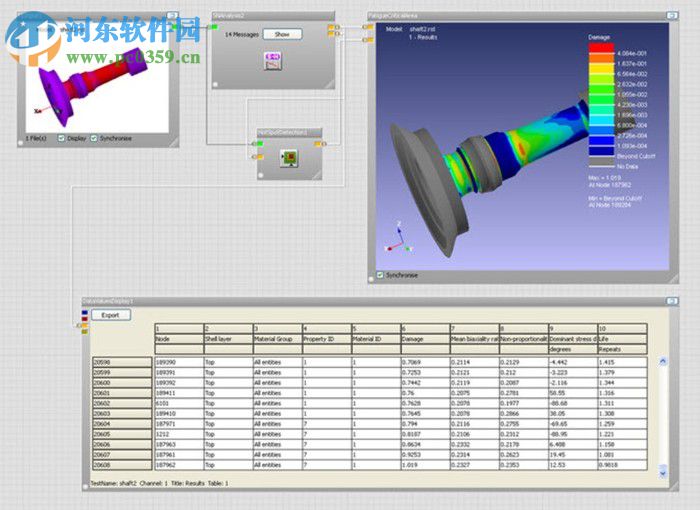
Task: Click resize grip of analysis glyph
Action: 329,84
